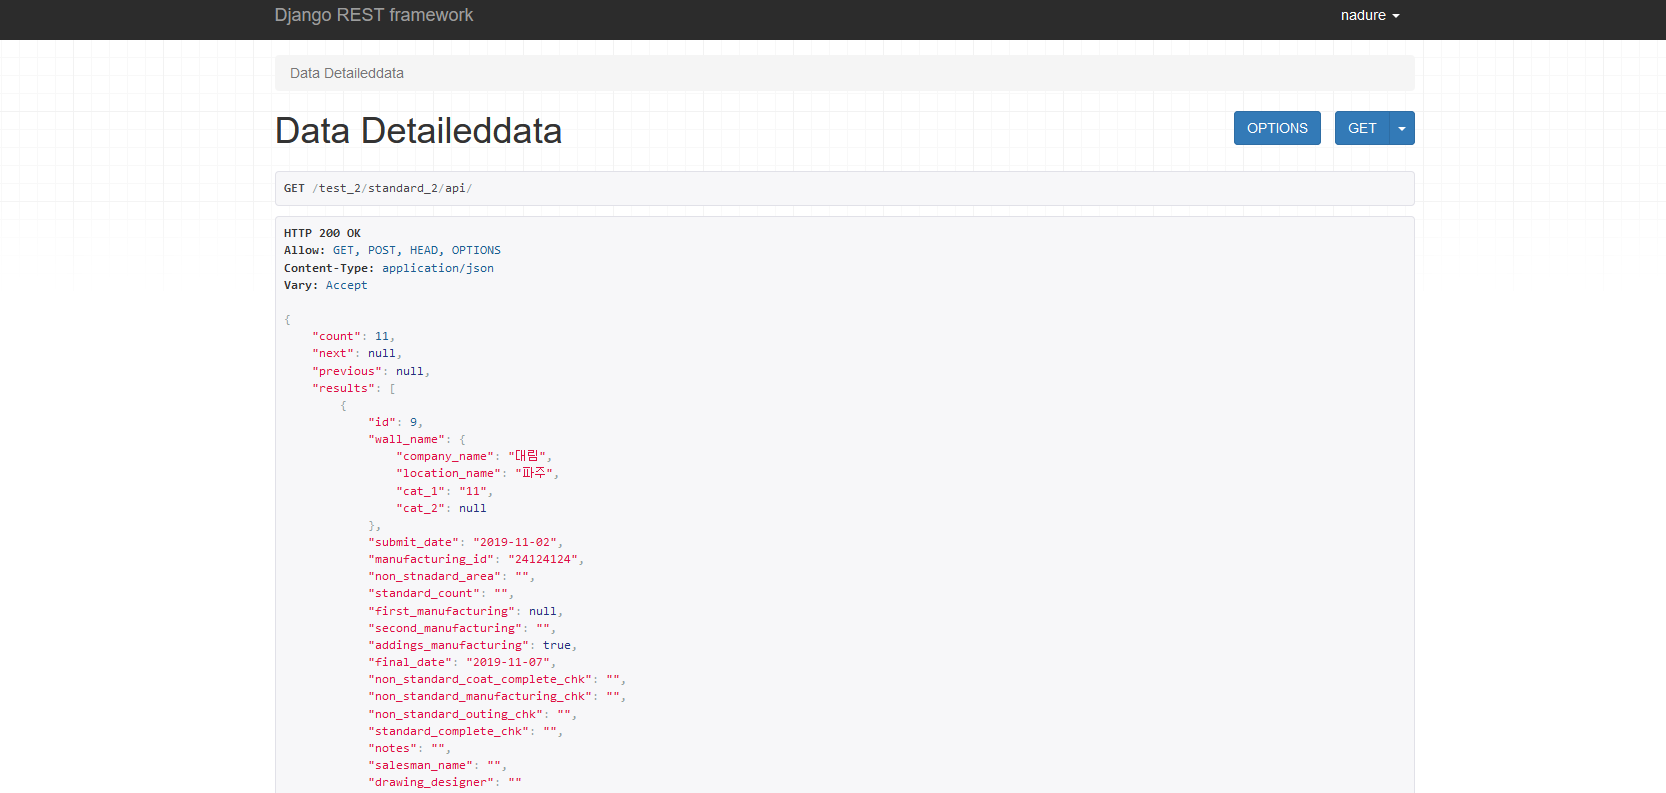Open the Django REST framework home link
1666x793 pixels.
(x=374, y=15)
